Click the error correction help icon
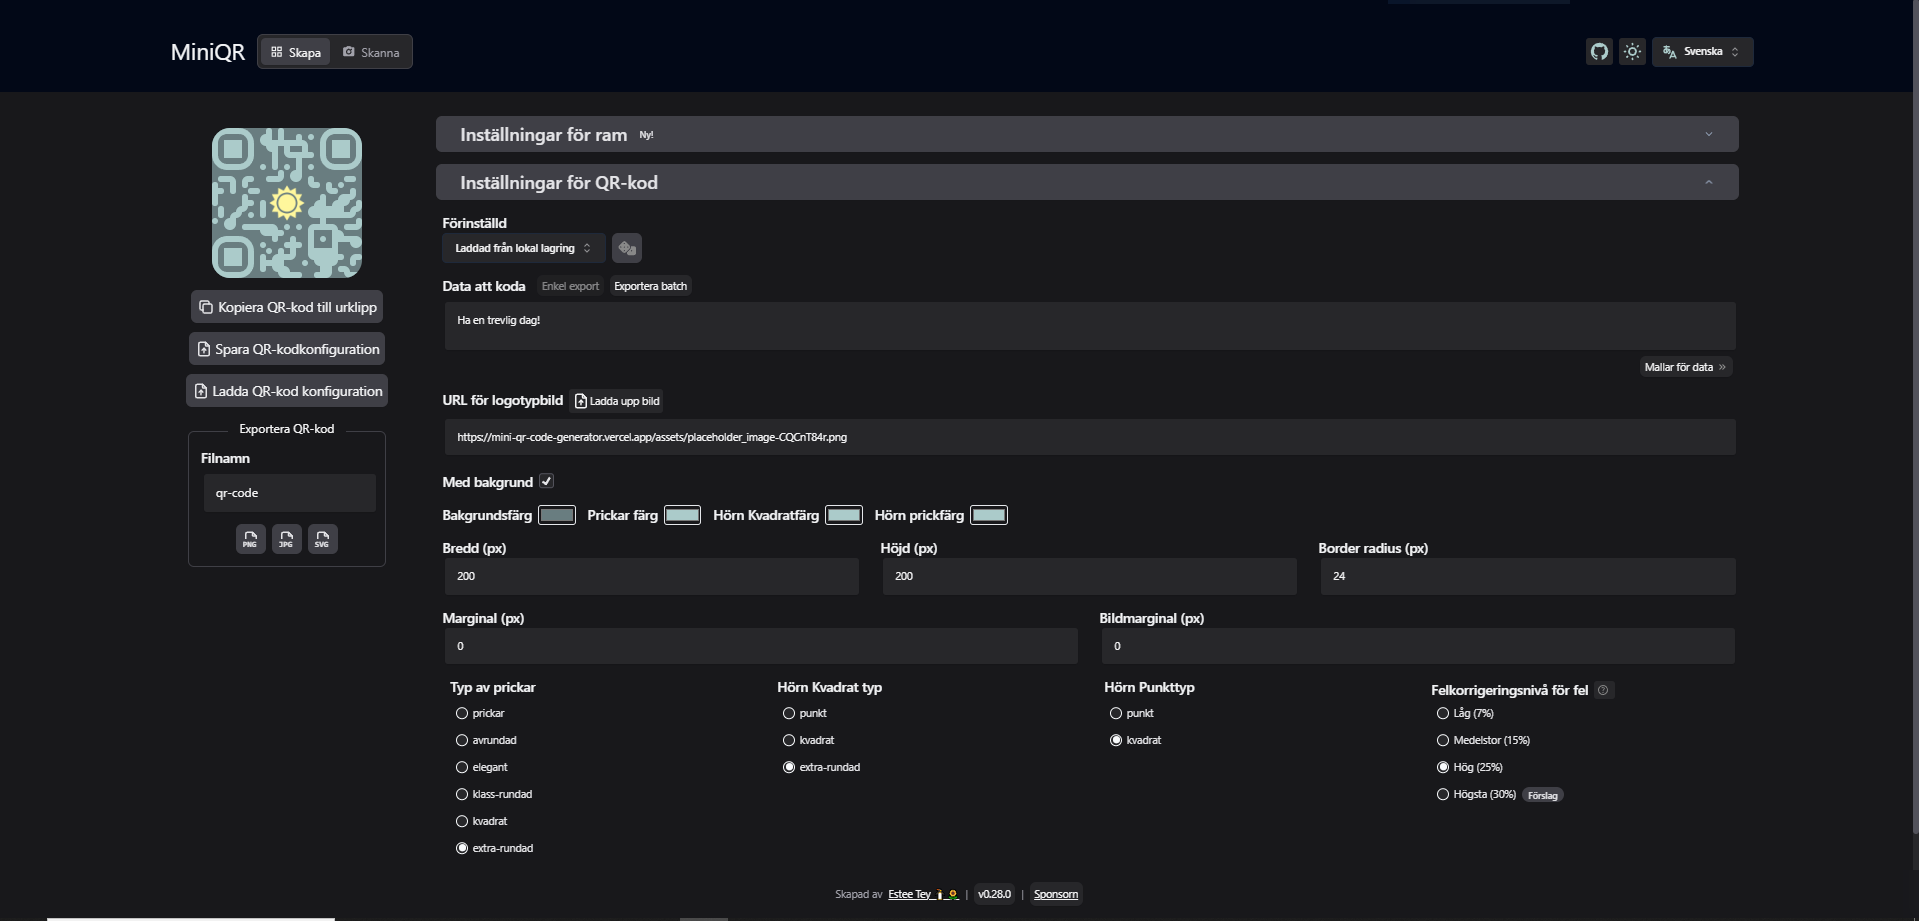The height and width of the screenshot is (921, 1919). pos(1603,690)
